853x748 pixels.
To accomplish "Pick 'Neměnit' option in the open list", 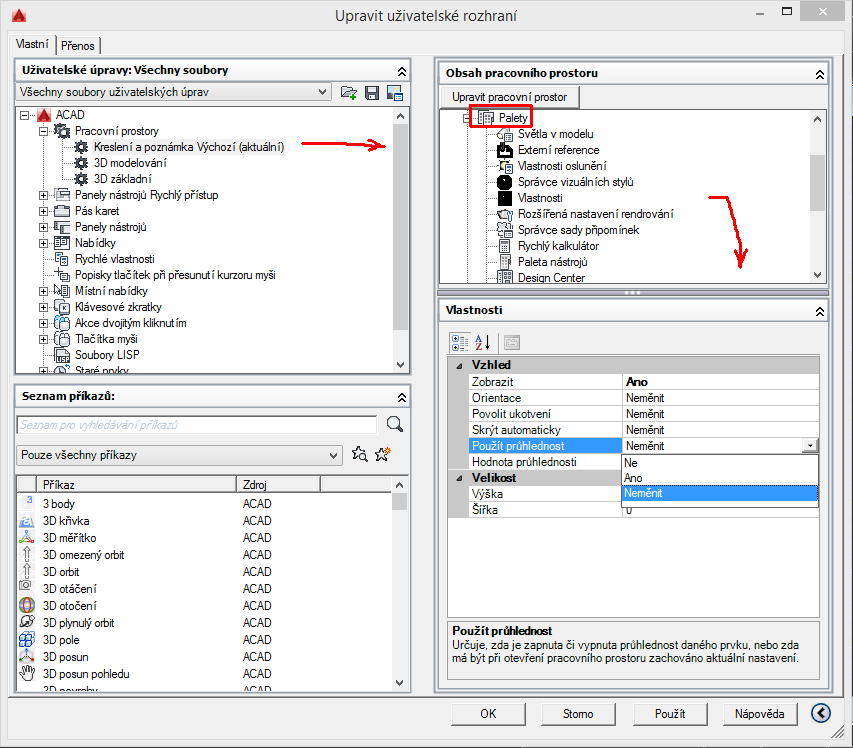I will coord(643,493).
